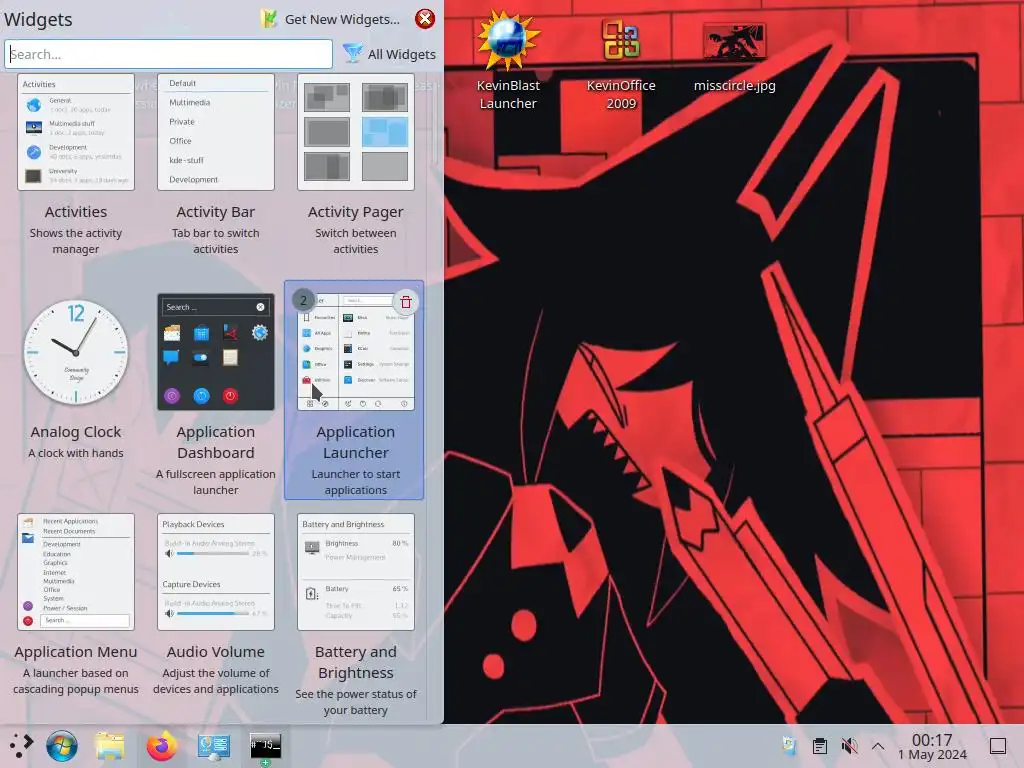Image resolution: width=1024 pixels, height=768 pixels.
Task: Select Battery and Brightness widget preview
Action: click(356, 572)
